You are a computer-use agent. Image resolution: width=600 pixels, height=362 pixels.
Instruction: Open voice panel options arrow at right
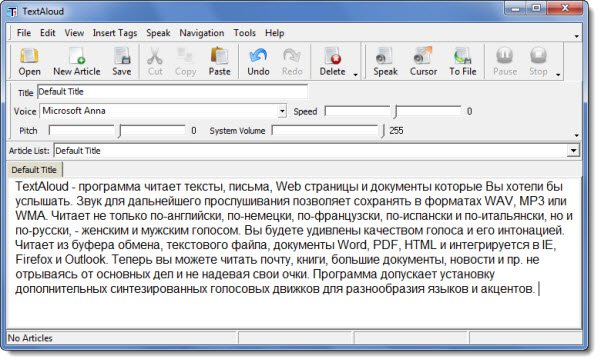coord(577,135)
